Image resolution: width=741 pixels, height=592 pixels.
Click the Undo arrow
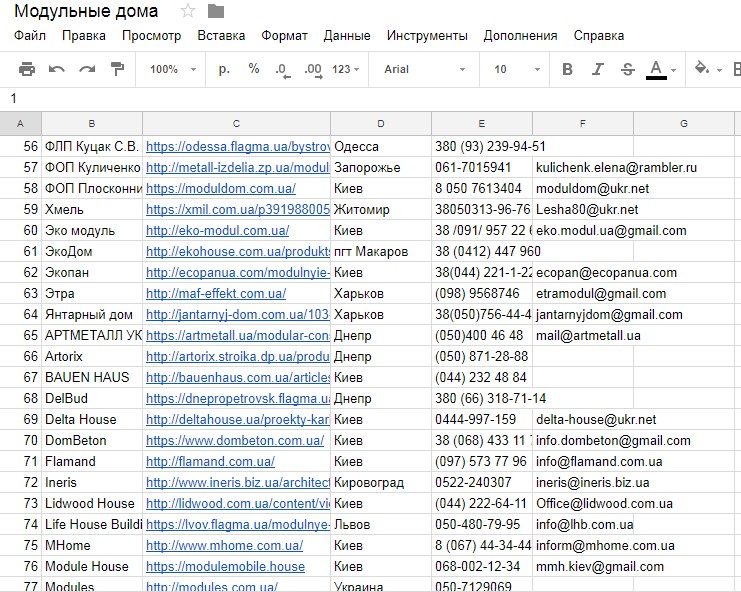tap(57, 69)
